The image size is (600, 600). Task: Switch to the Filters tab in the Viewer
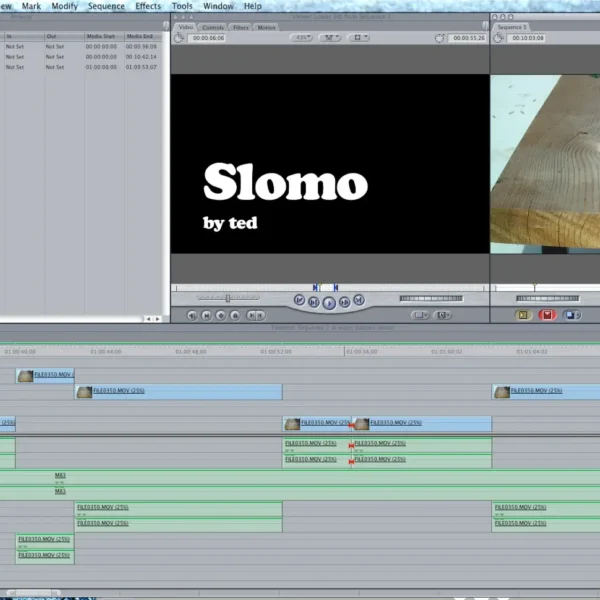coord(241,27)
